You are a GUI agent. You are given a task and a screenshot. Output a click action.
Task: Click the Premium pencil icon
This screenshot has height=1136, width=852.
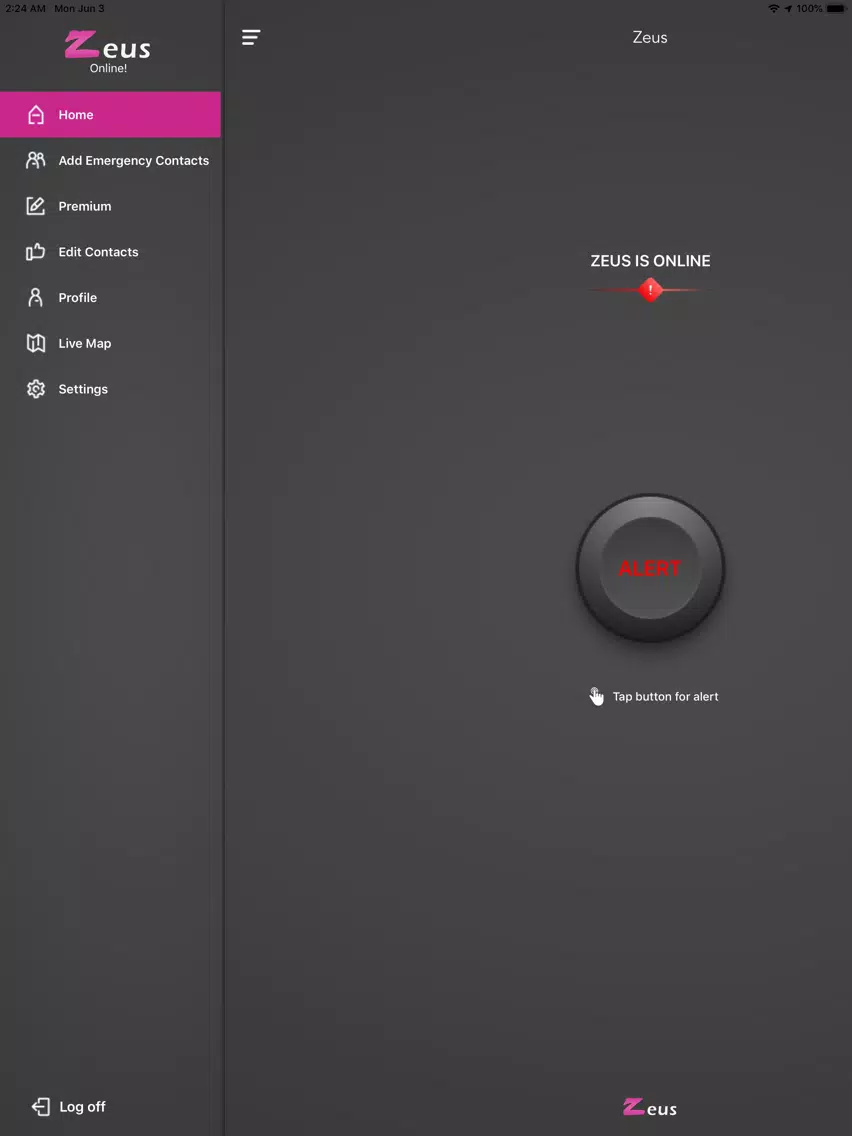36,206
